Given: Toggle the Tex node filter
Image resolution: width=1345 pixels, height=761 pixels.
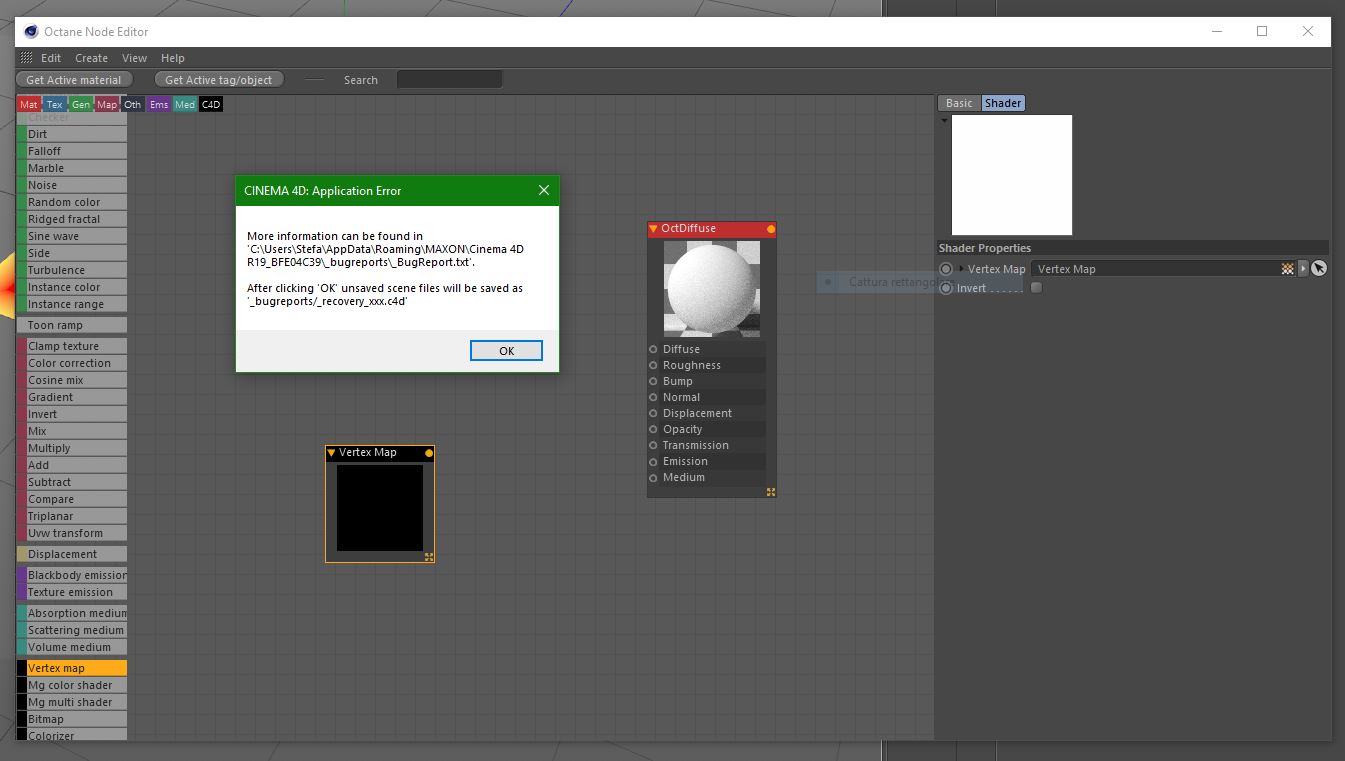Looking at the screenshot, I should tap(55, 104).
